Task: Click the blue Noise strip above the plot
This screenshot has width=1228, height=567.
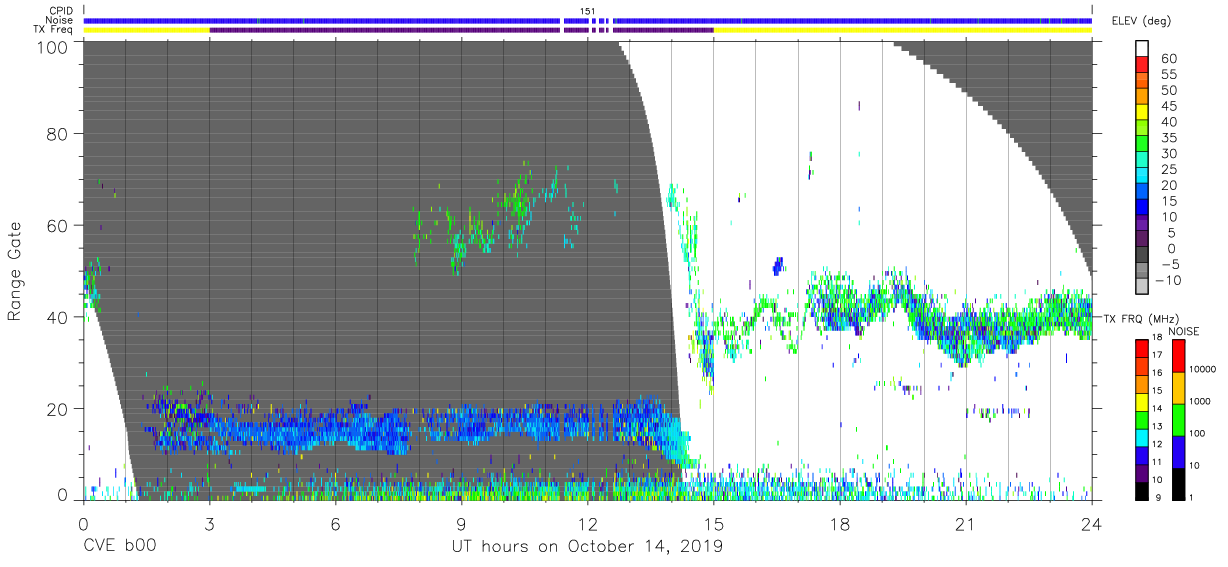Action: point(588,20)
